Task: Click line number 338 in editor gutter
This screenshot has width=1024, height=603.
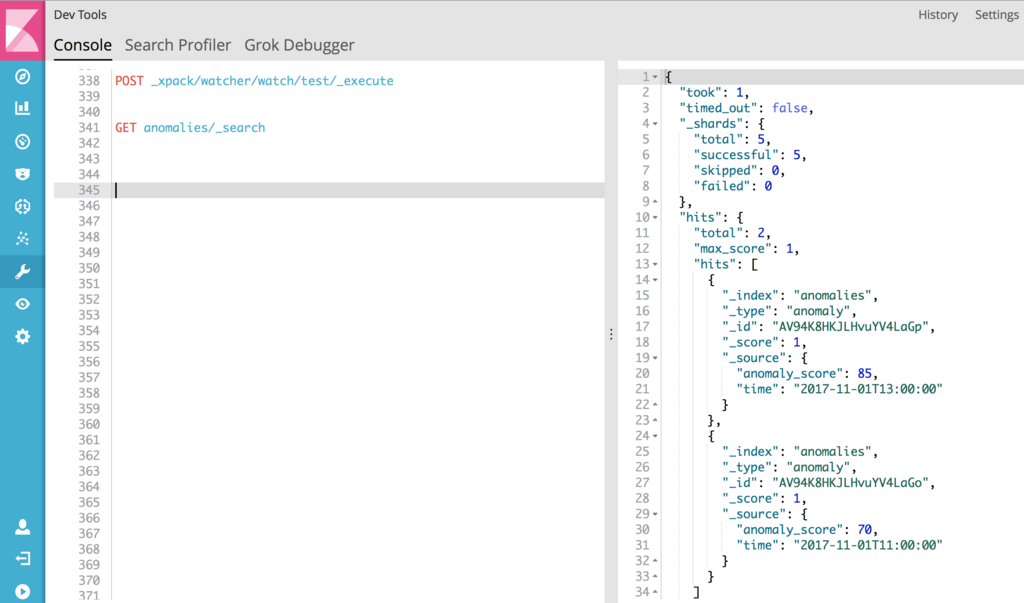Action: tap(89, 81)
